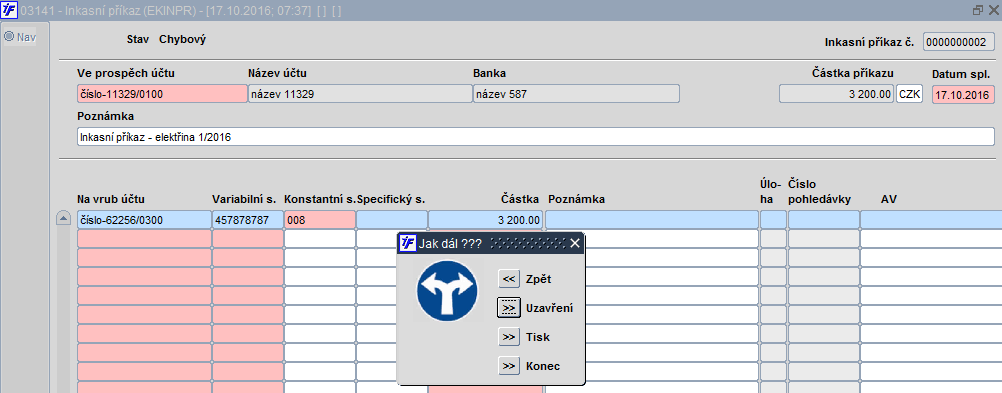
Task: Click the Uzavření arrow button
Action: tap(509, 308)
